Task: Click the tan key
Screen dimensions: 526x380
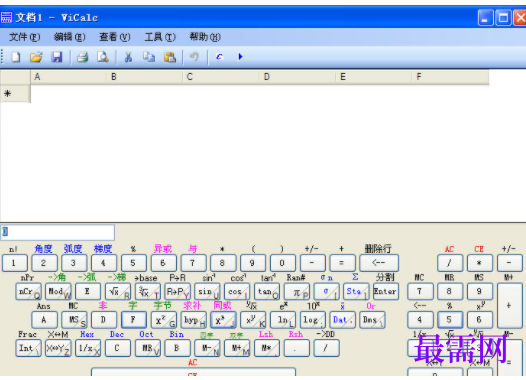Action: pyautogui.click(x=267, y=291)
